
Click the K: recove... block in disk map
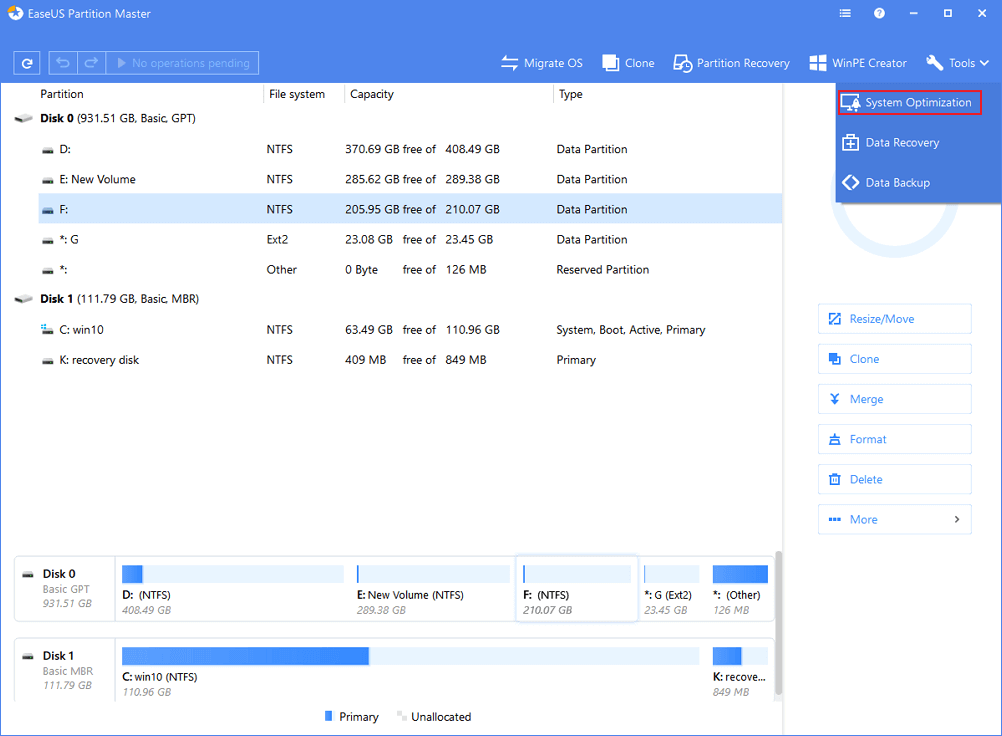(x=740, y=671)
